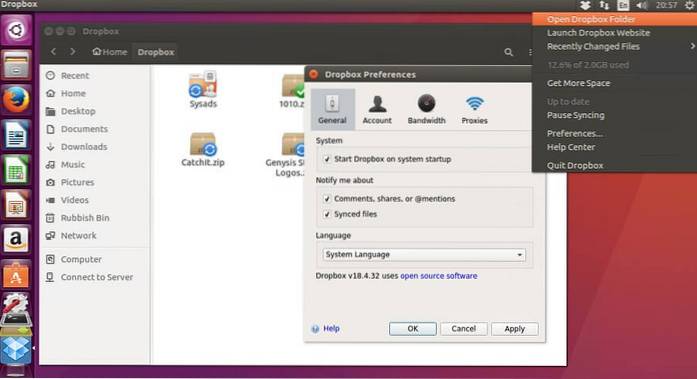Screen dimensions: 697x379
Task: Choose Get More Space menu item
Action: [x=615, y=83]
